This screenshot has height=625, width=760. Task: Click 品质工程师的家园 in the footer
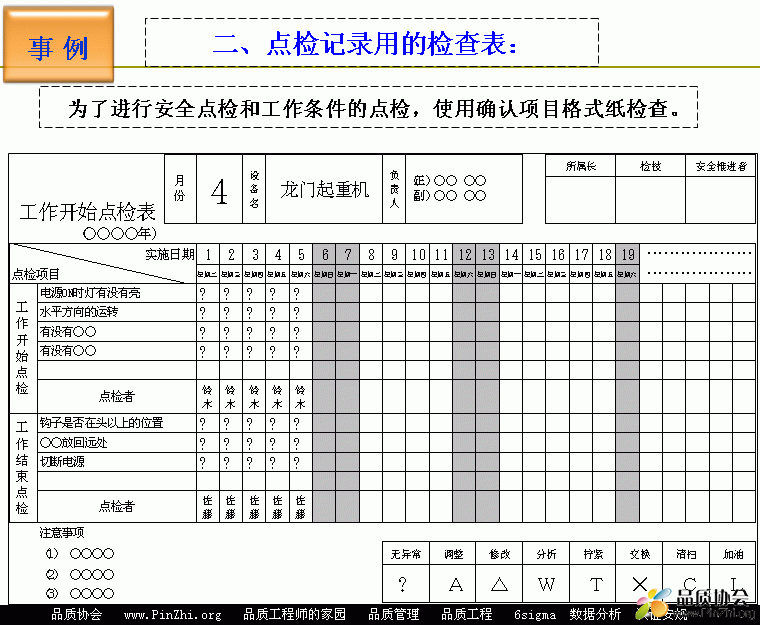pos(294,614)
